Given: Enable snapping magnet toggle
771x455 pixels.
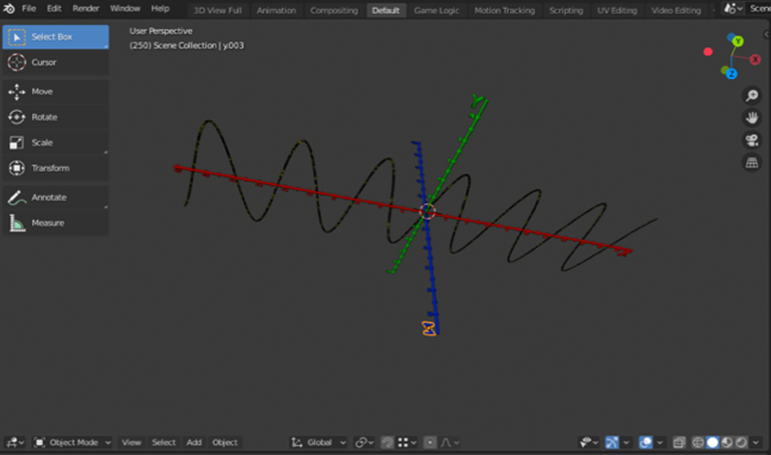Looking at the screenshot, I should coord(385,442).
